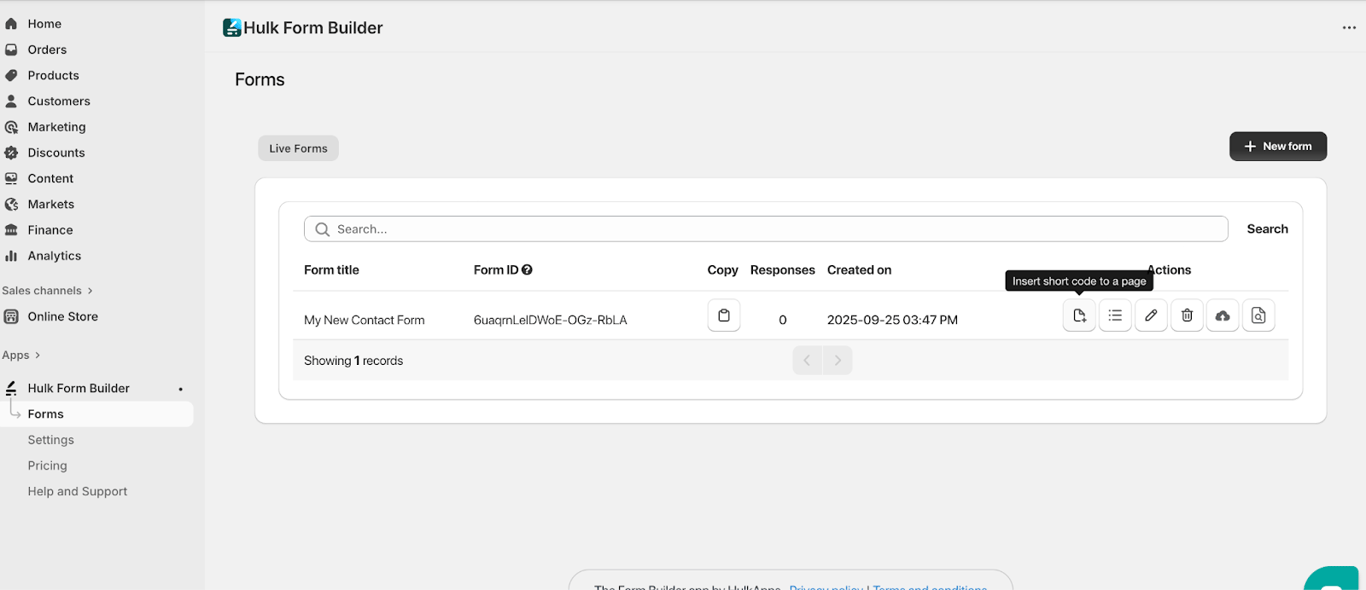Screen dimensions: 1366x590
Task: Preview the form with the magnifier document icon
Action: [x=1258, y=316]
